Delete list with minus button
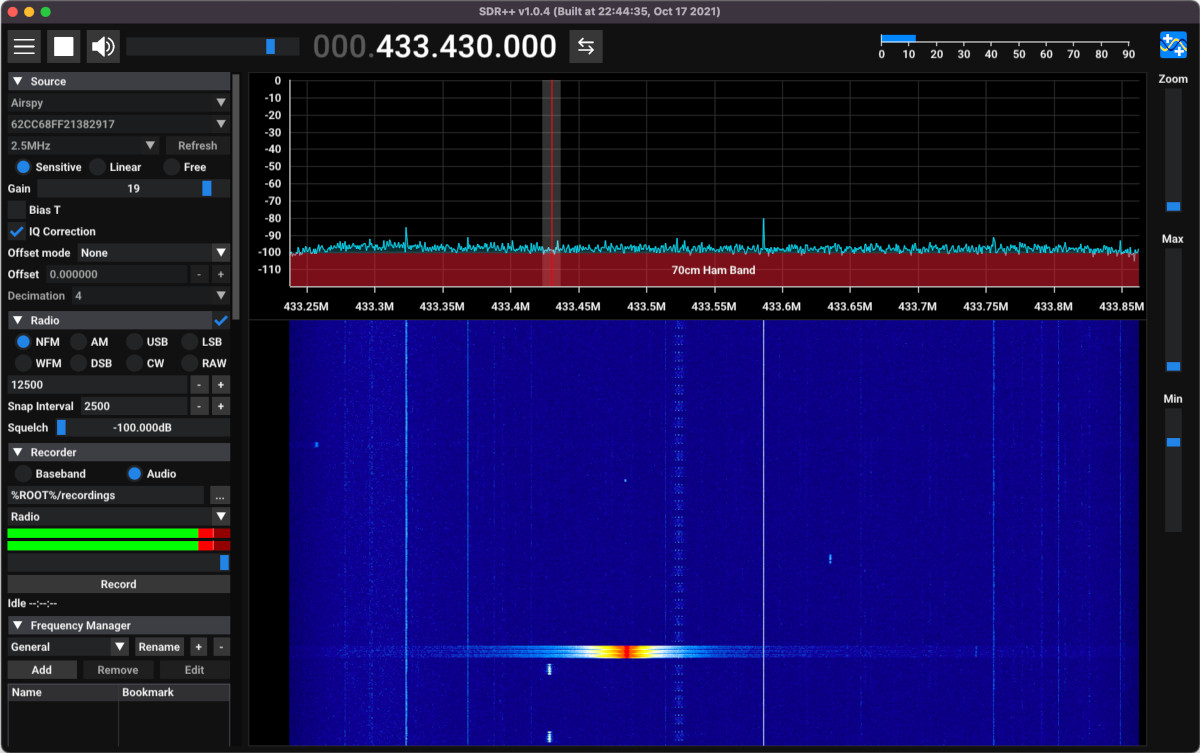1200x753 pixels. (221, 647)
